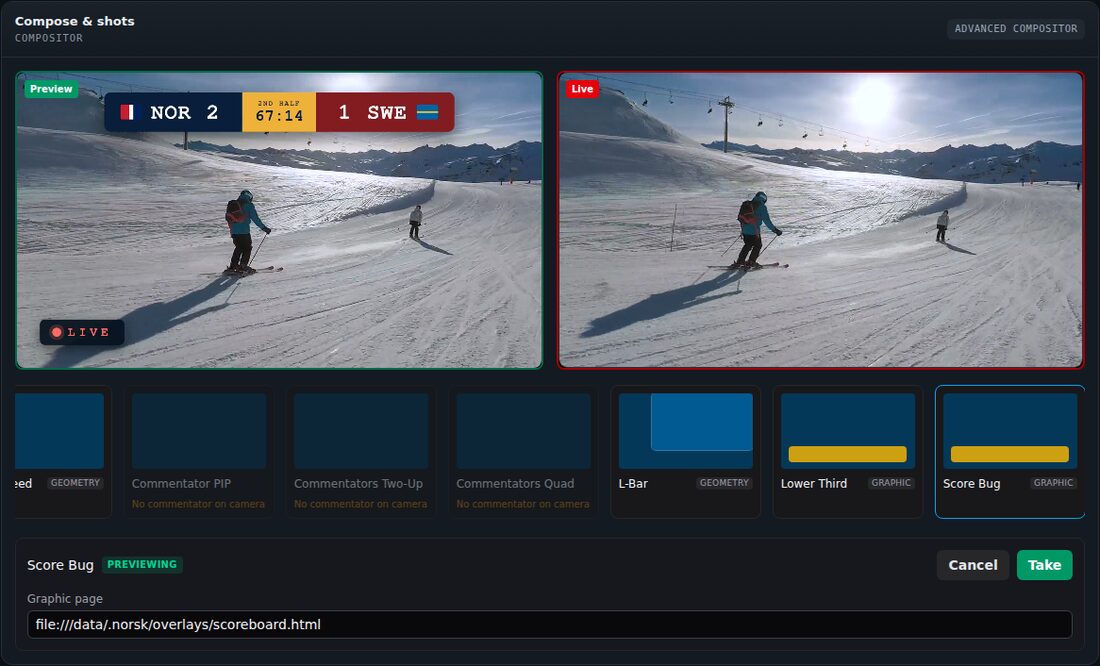1100x666 pixels.
Task: Click "No commentator on camera" under Commentators Quad
Action: coord(523,504)
